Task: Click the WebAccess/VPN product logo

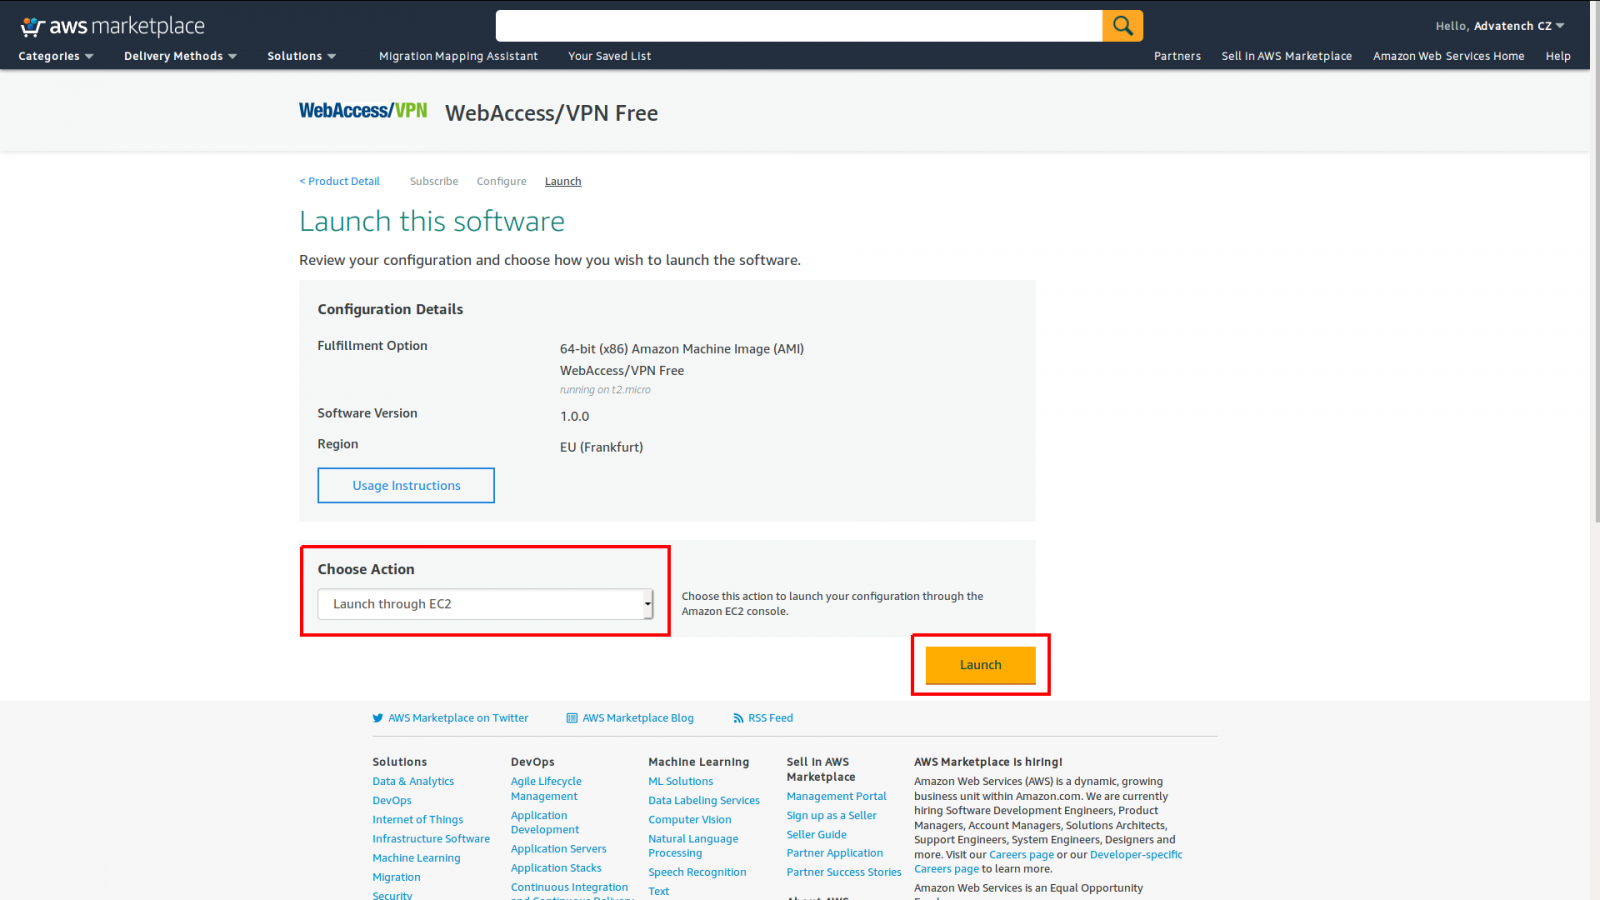Action: click(363, 111)
